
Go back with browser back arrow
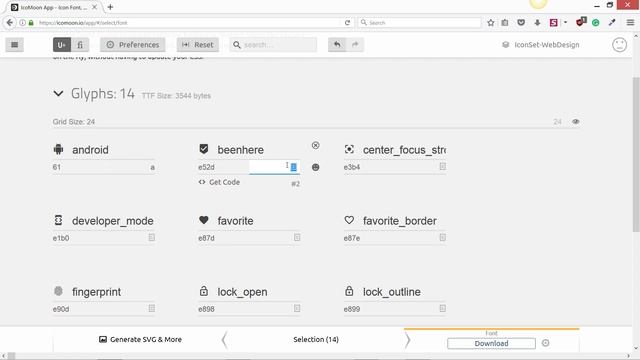(x=10, y=22)
